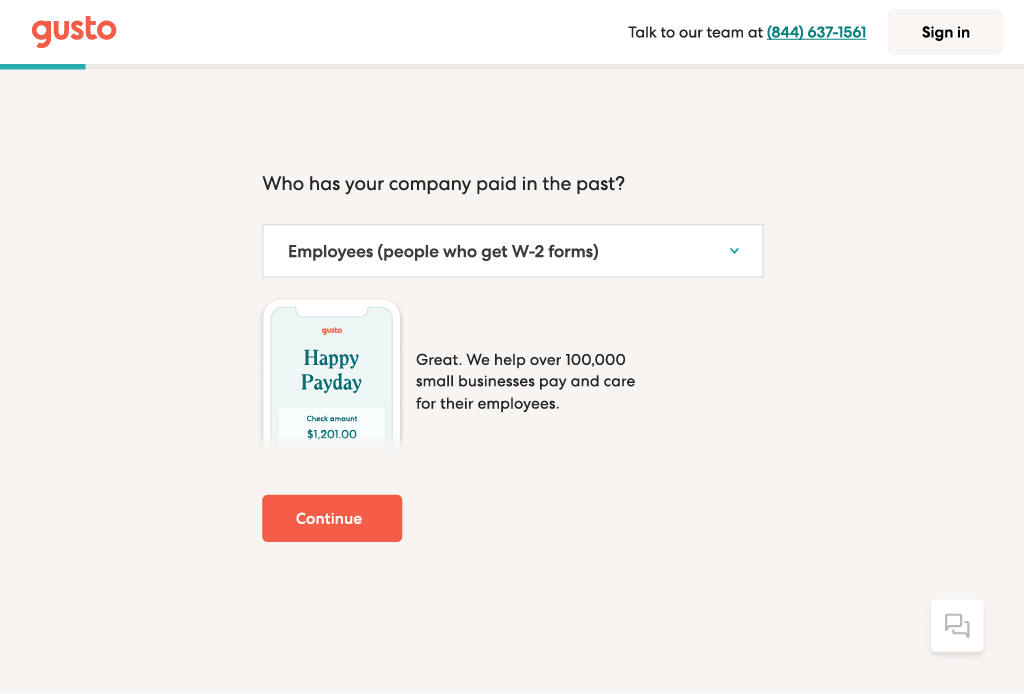Click the 'Talk to our team at' text
The image size is (1024, 694).
(695, 32)
